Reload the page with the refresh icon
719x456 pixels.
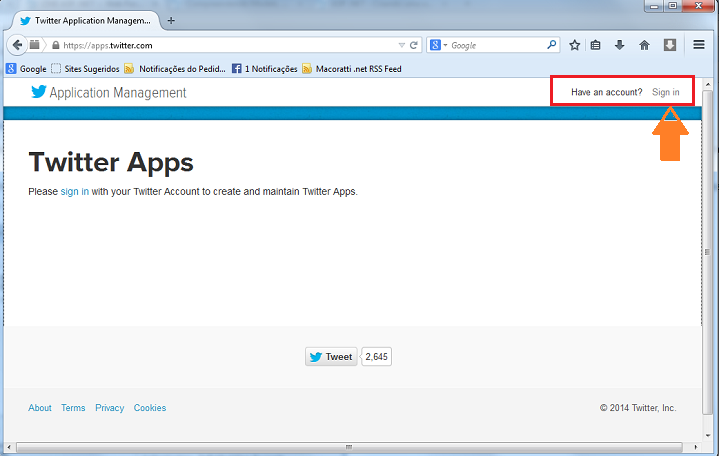[414, 45]
